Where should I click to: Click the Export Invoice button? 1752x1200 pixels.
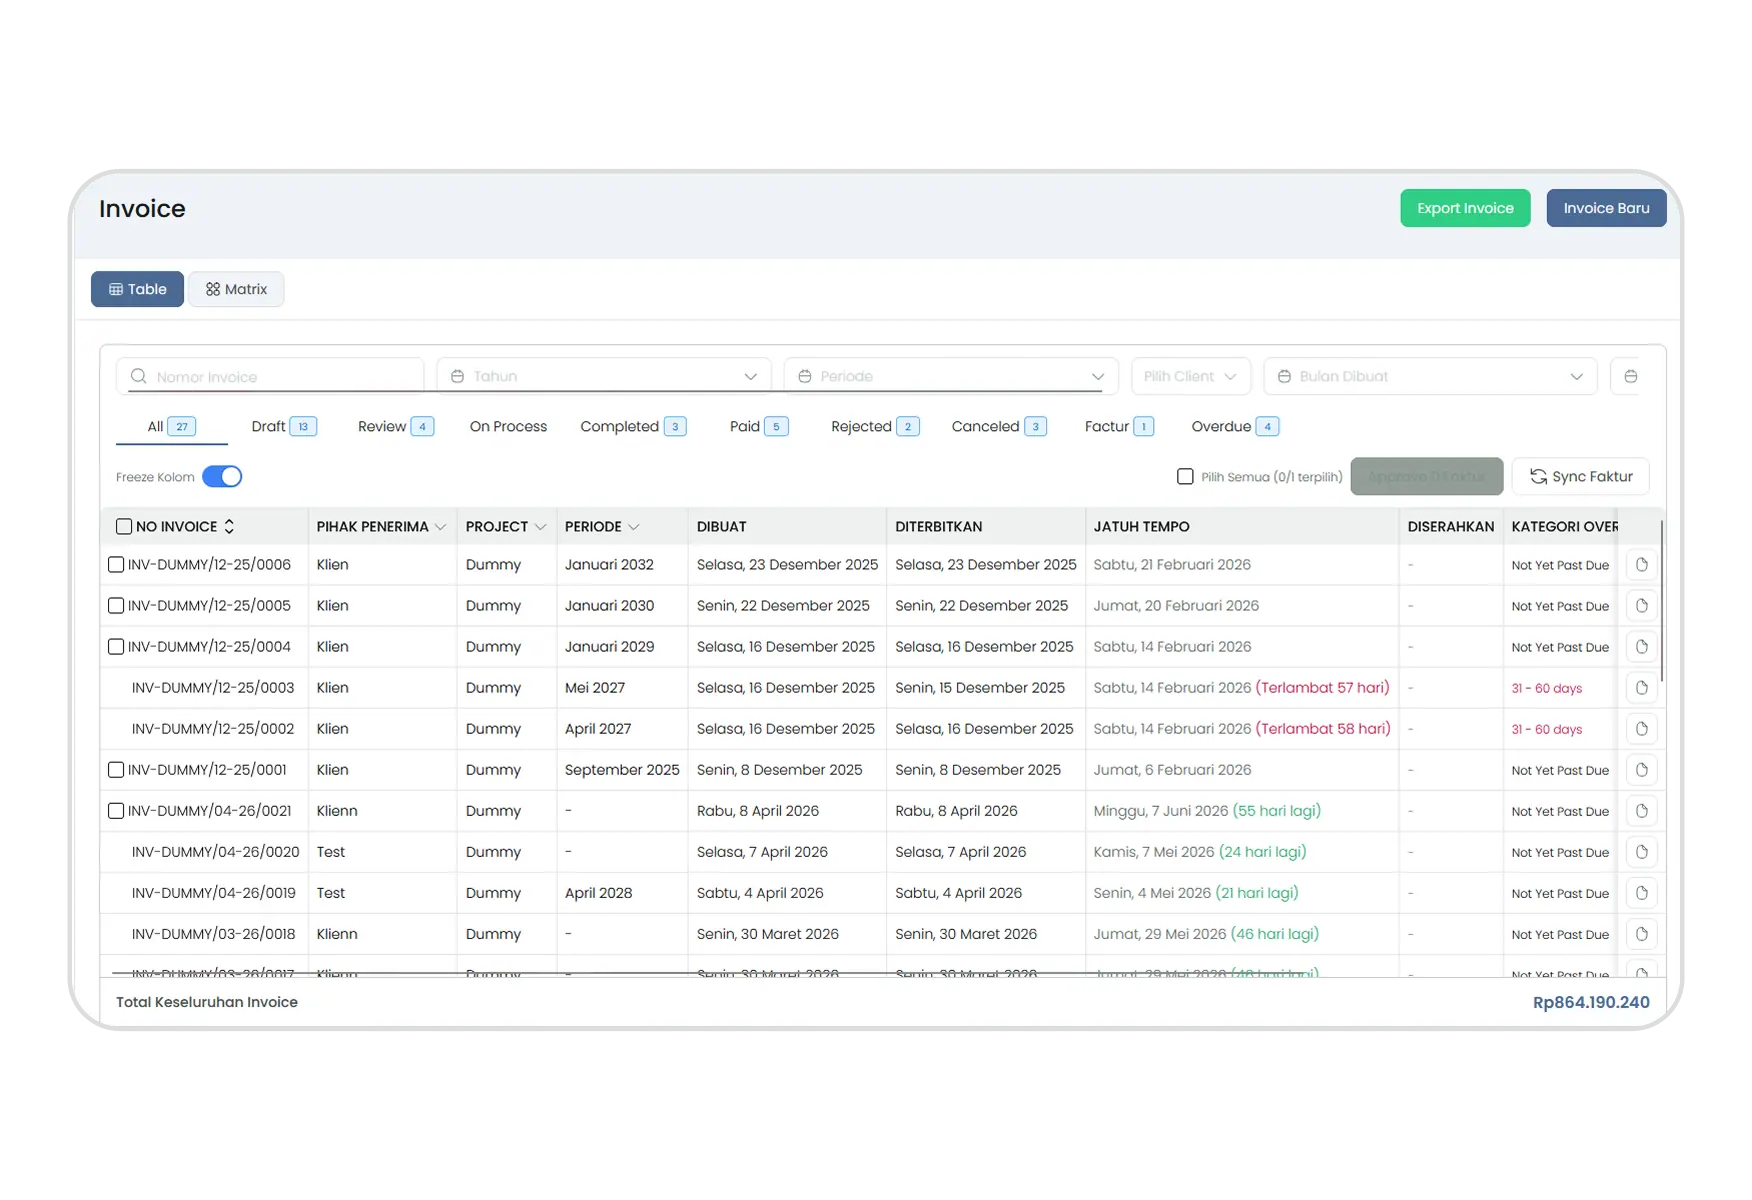[1465, 208]
